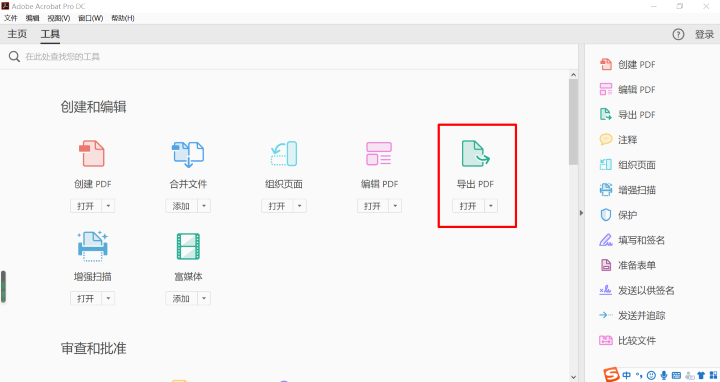Expand dropdown arrow next to 导出 PDF 打开

tap(491, 206)
